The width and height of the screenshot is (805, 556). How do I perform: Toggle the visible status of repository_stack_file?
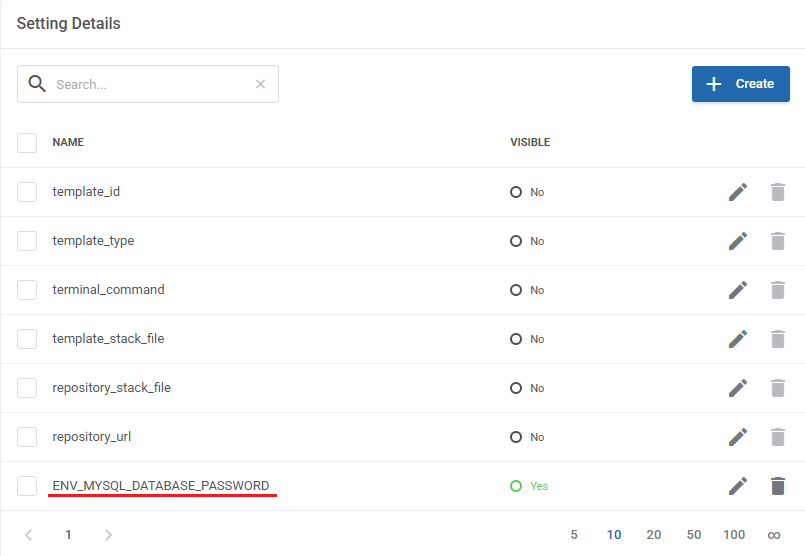(527, 388)
